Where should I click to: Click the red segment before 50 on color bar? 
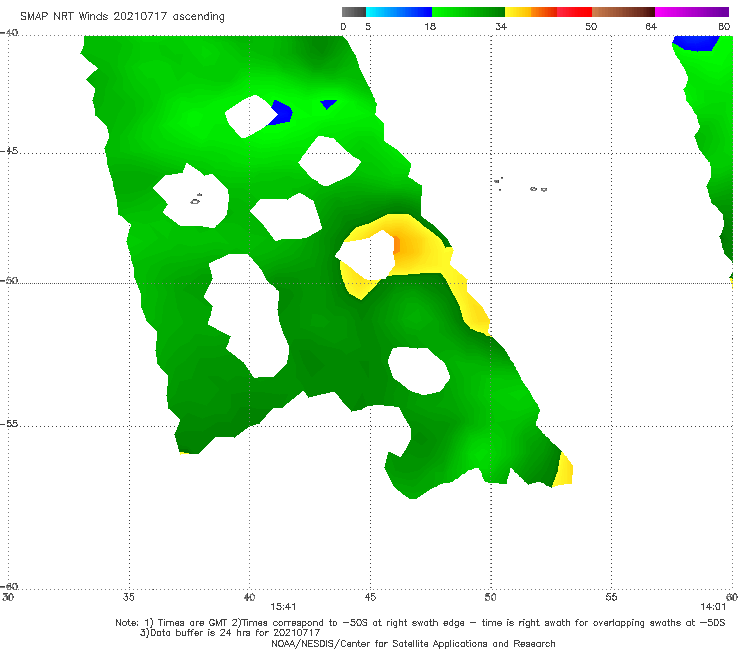point(574,12)
